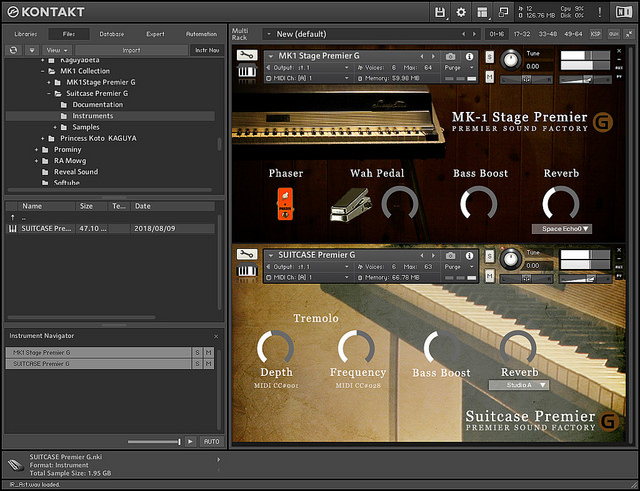Open the Studio A reverb type dropdown
640x491 pixels.
519,385
